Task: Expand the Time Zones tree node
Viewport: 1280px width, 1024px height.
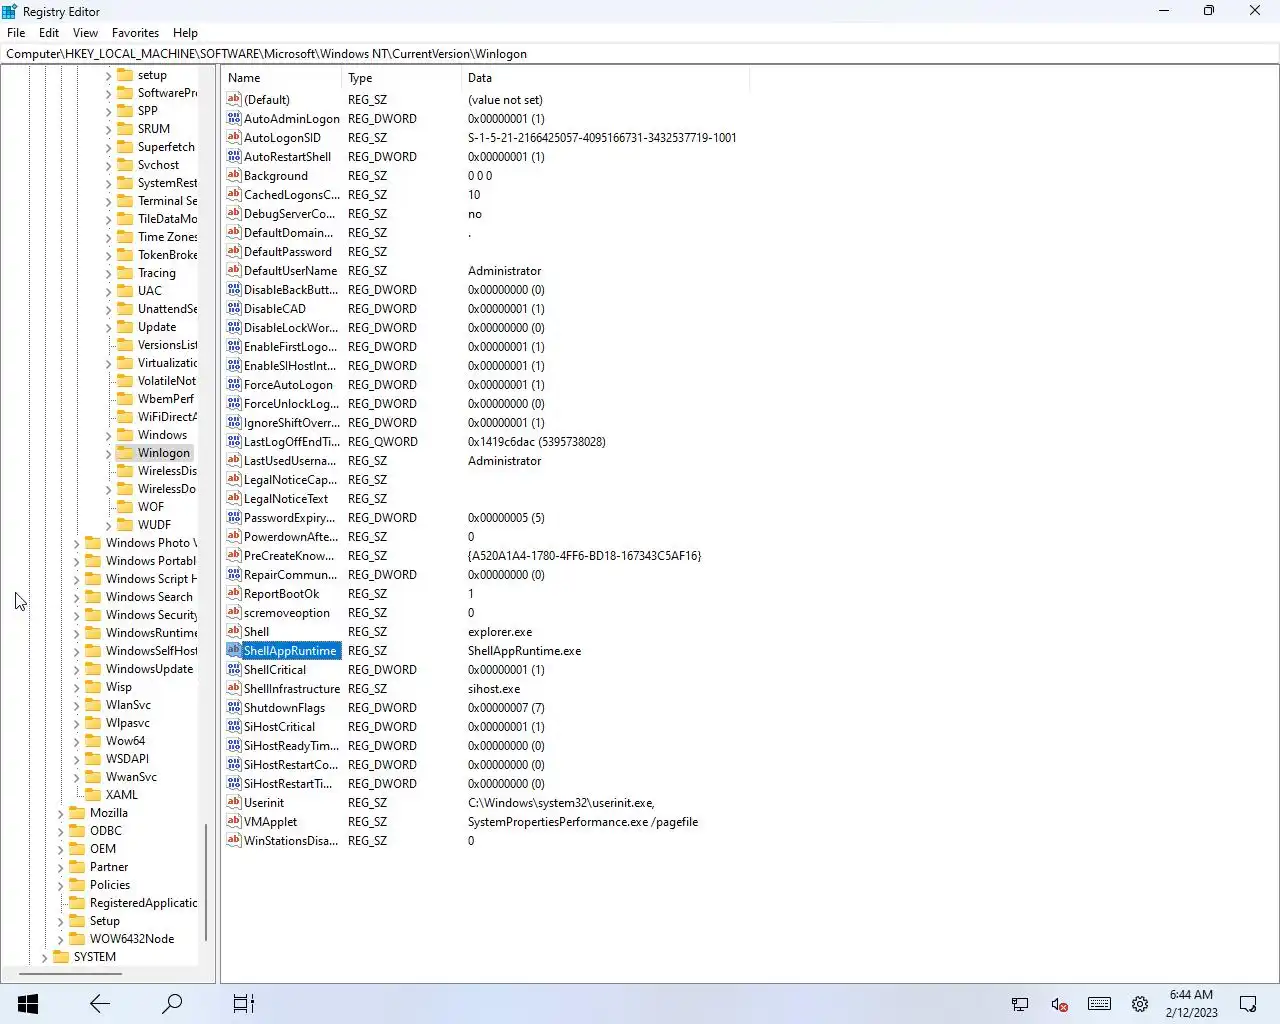Action: tap(108, 237)
